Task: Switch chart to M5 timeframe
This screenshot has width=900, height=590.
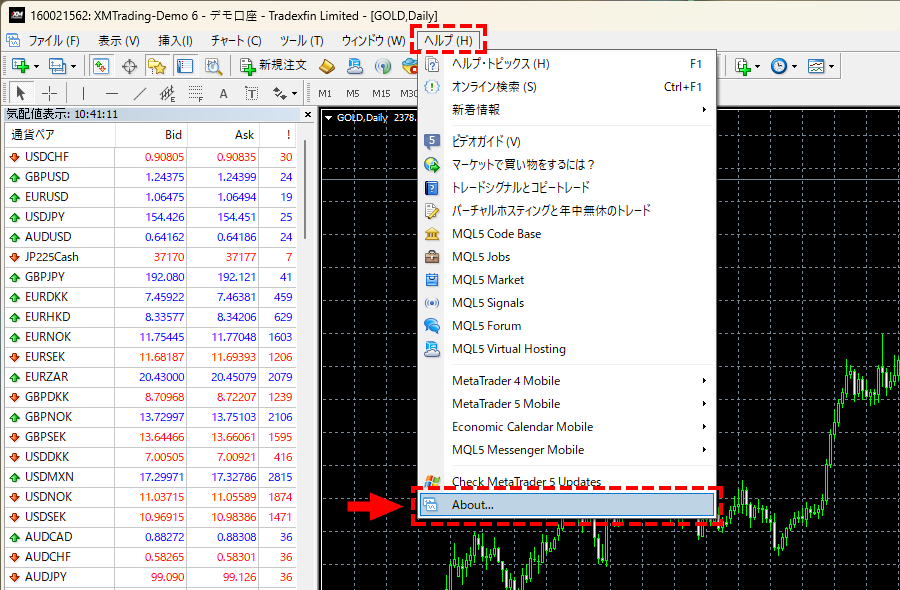Action: [353, 94]
